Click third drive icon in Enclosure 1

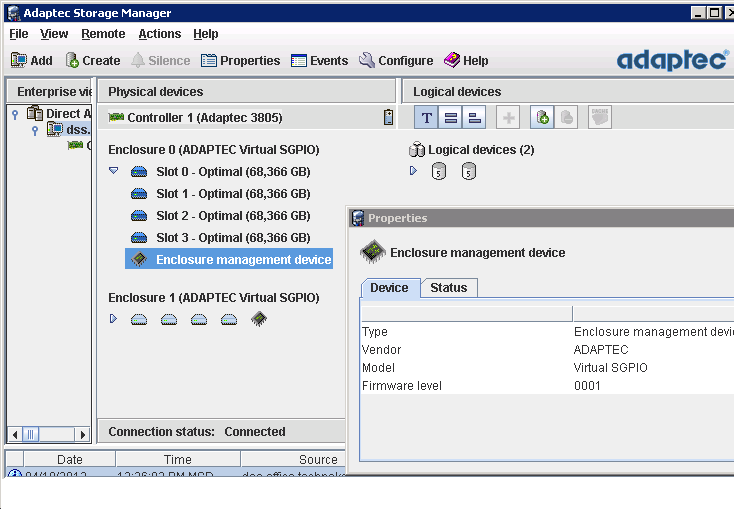pos(199,320)
